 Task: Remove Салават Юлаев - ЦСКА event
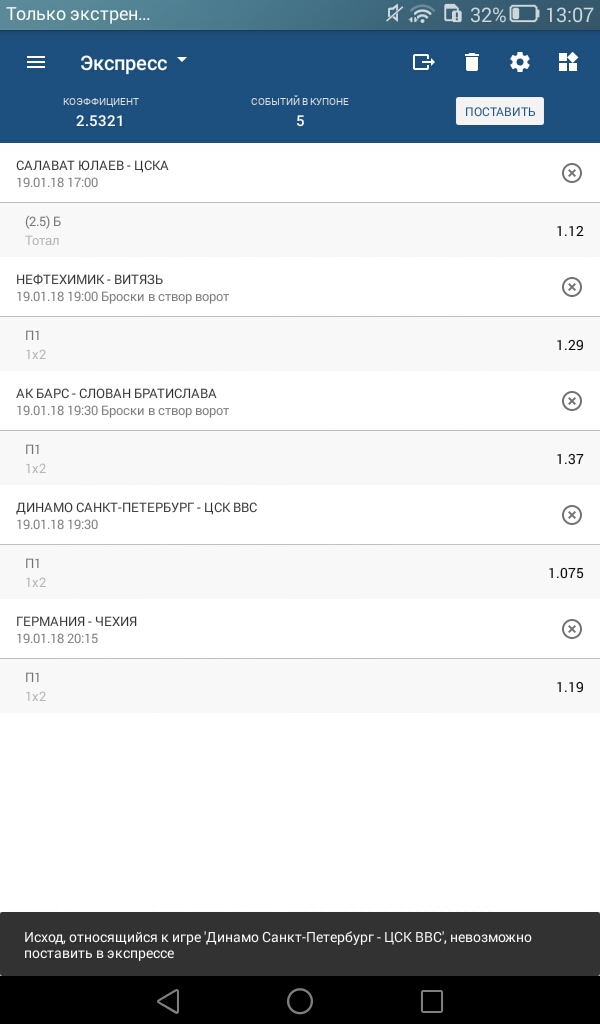[x=571, y=173]
